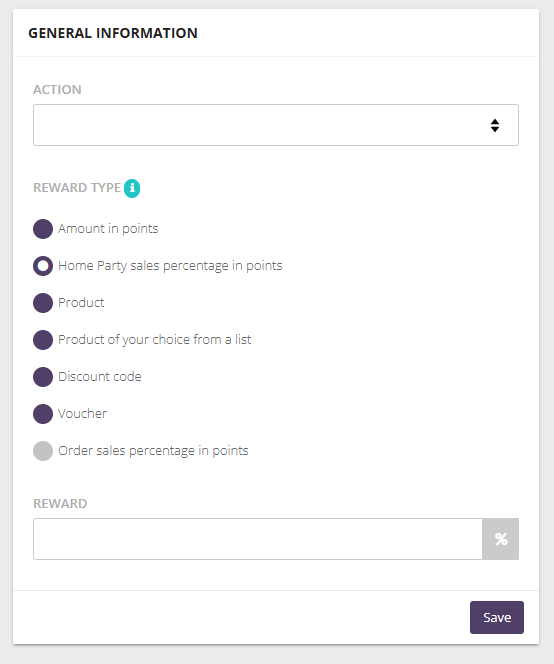This screenshot has width=554, height=664.
Task: Click the Discount code label text
Action: coord(100,376)
